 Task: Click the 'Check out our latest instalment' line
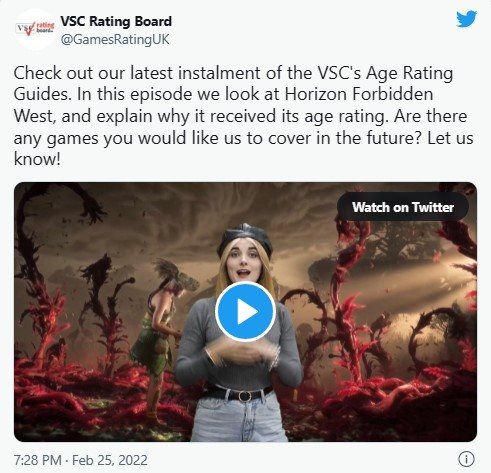[233, 73]
